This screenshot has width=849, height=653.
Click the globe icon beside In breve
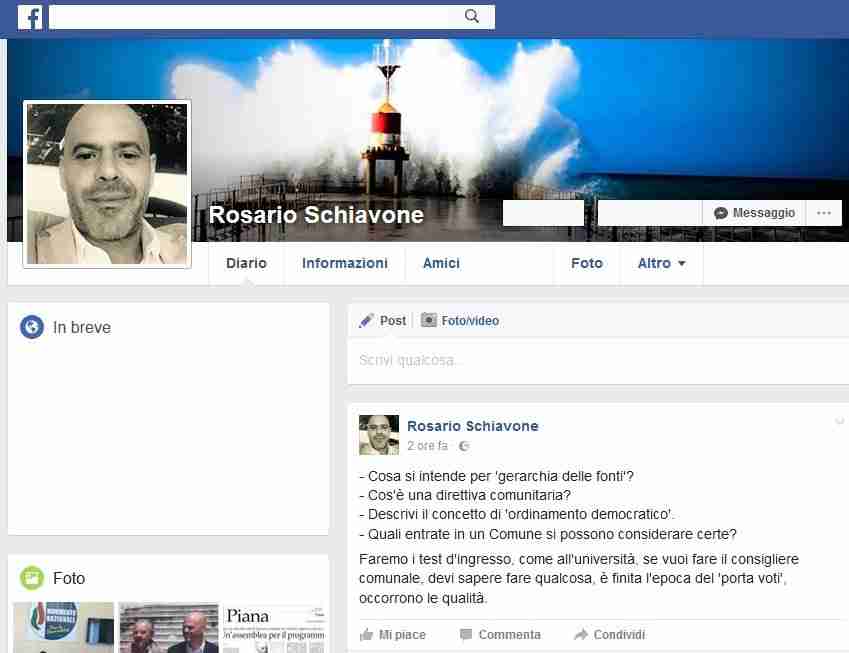32,327
